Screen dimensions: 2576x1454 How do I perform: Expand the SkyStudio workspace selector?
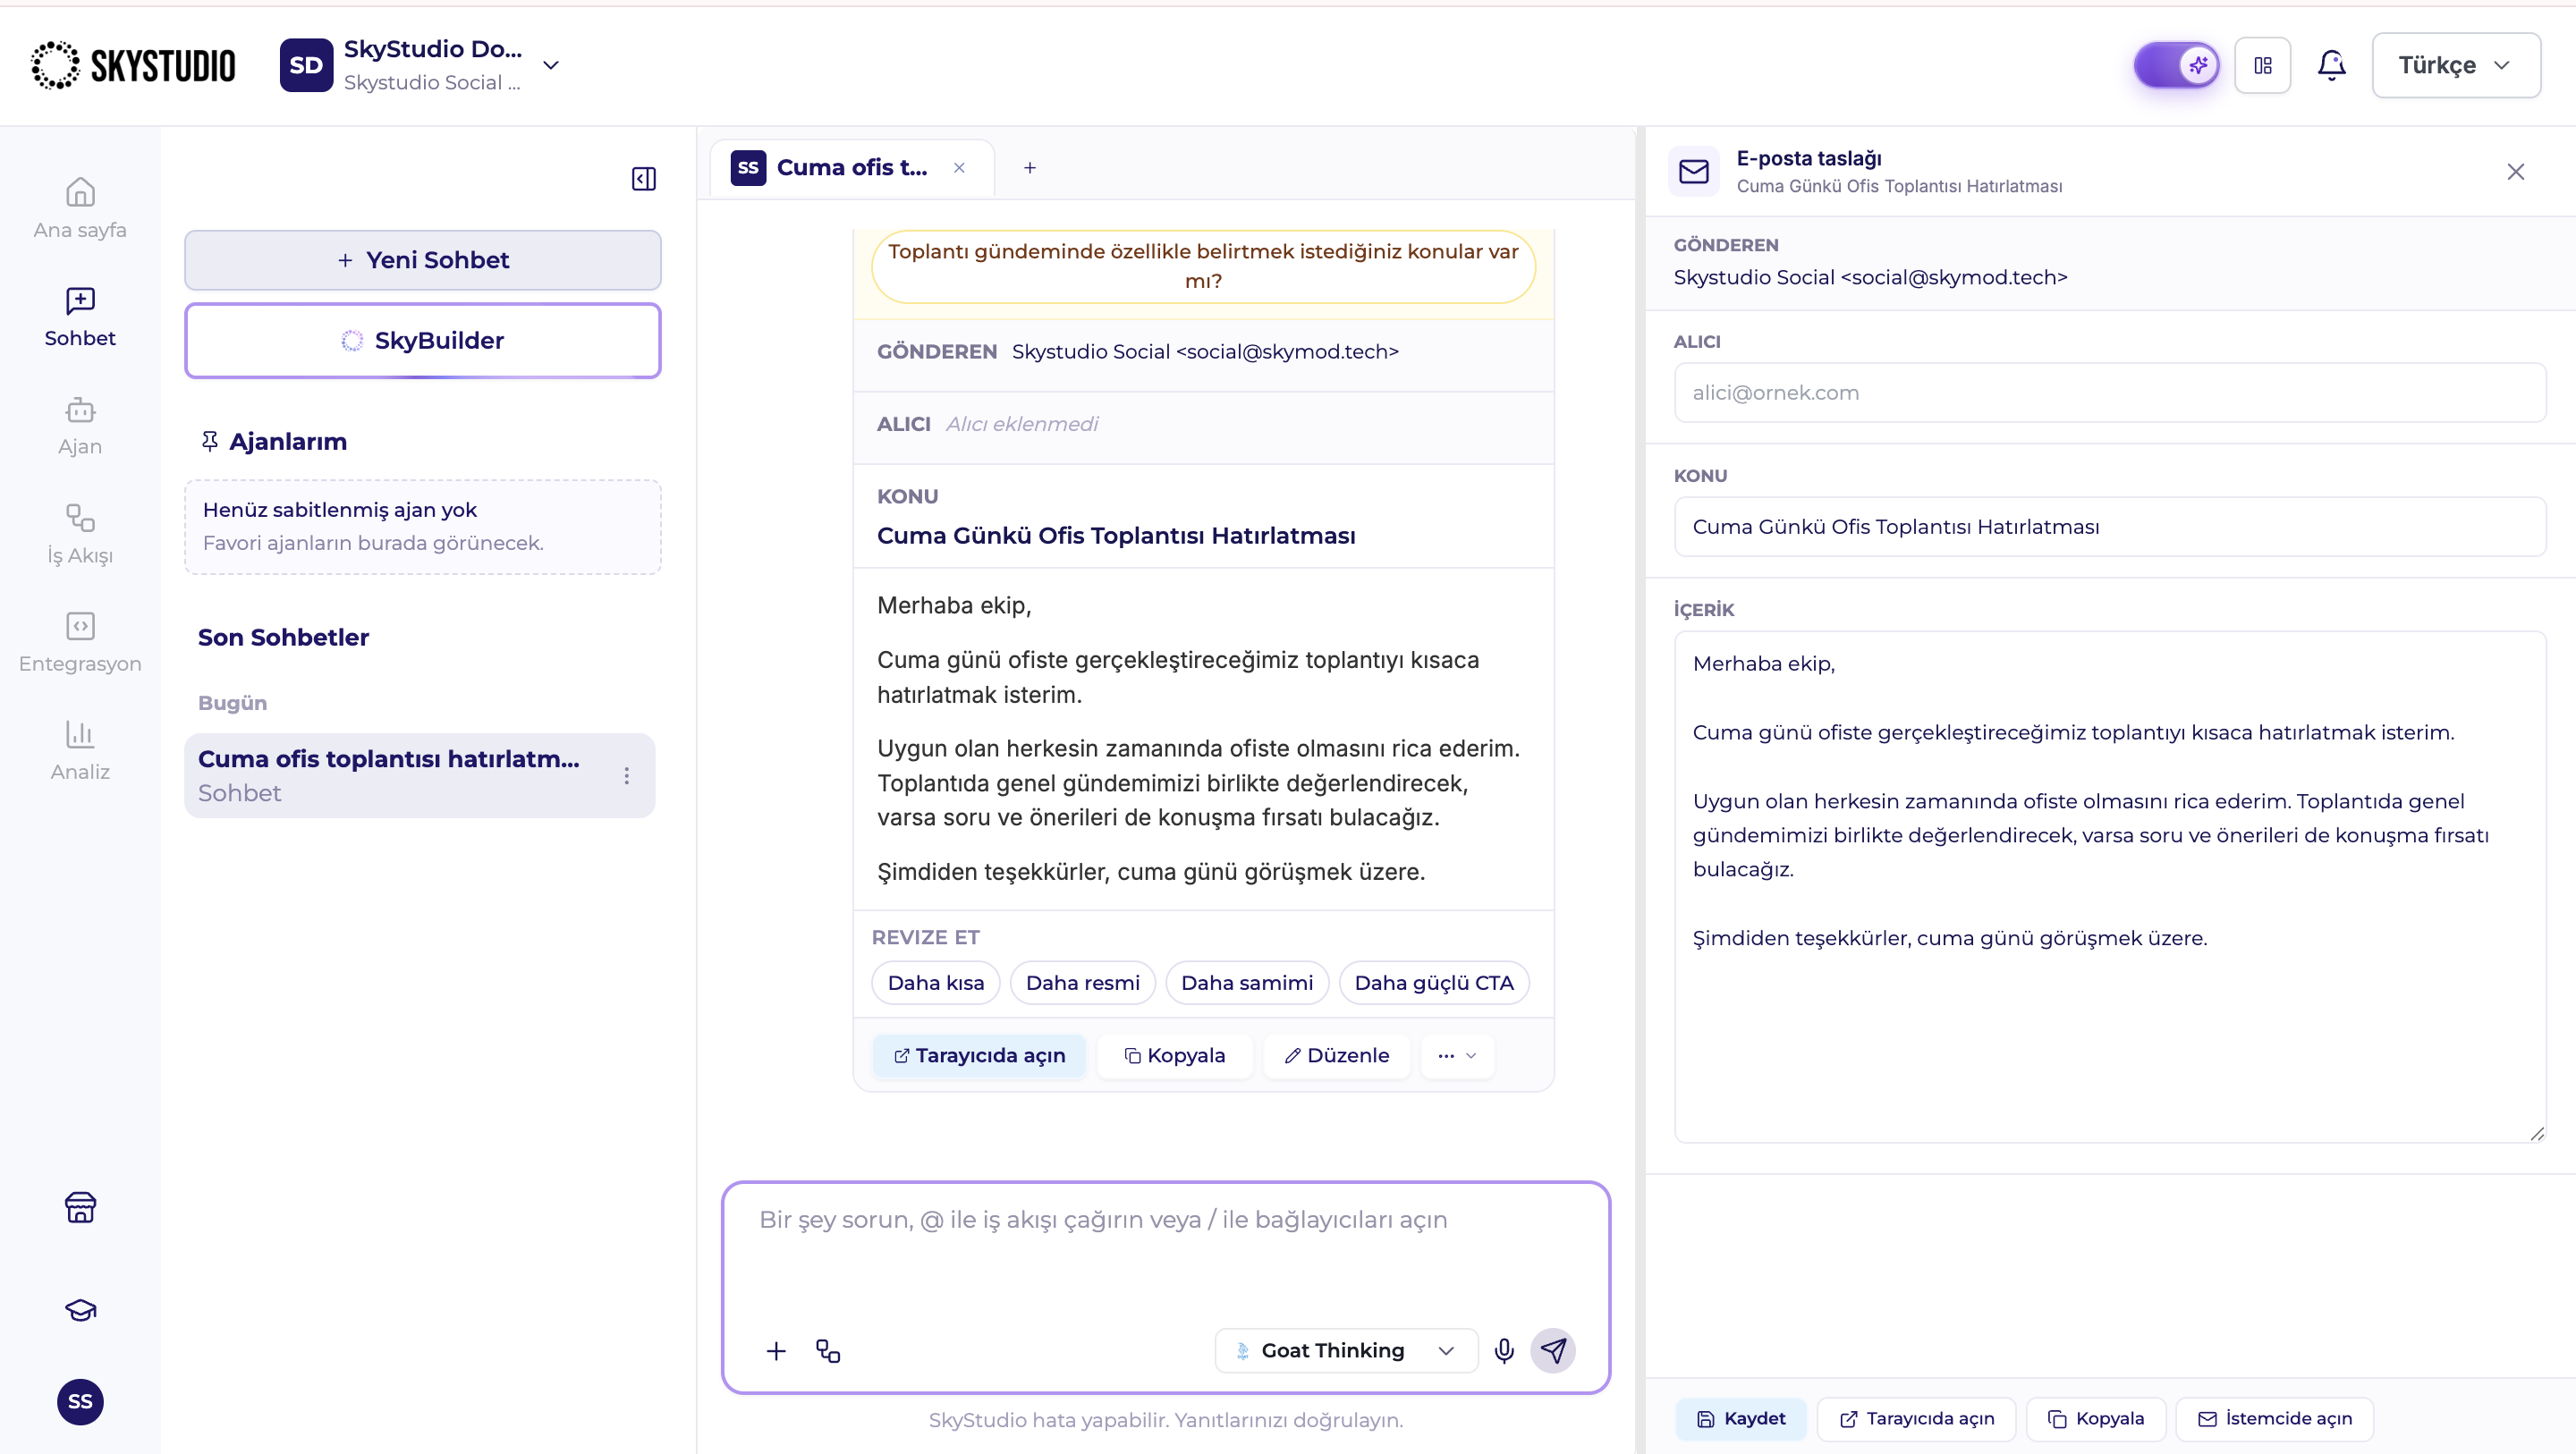point(550,65)
